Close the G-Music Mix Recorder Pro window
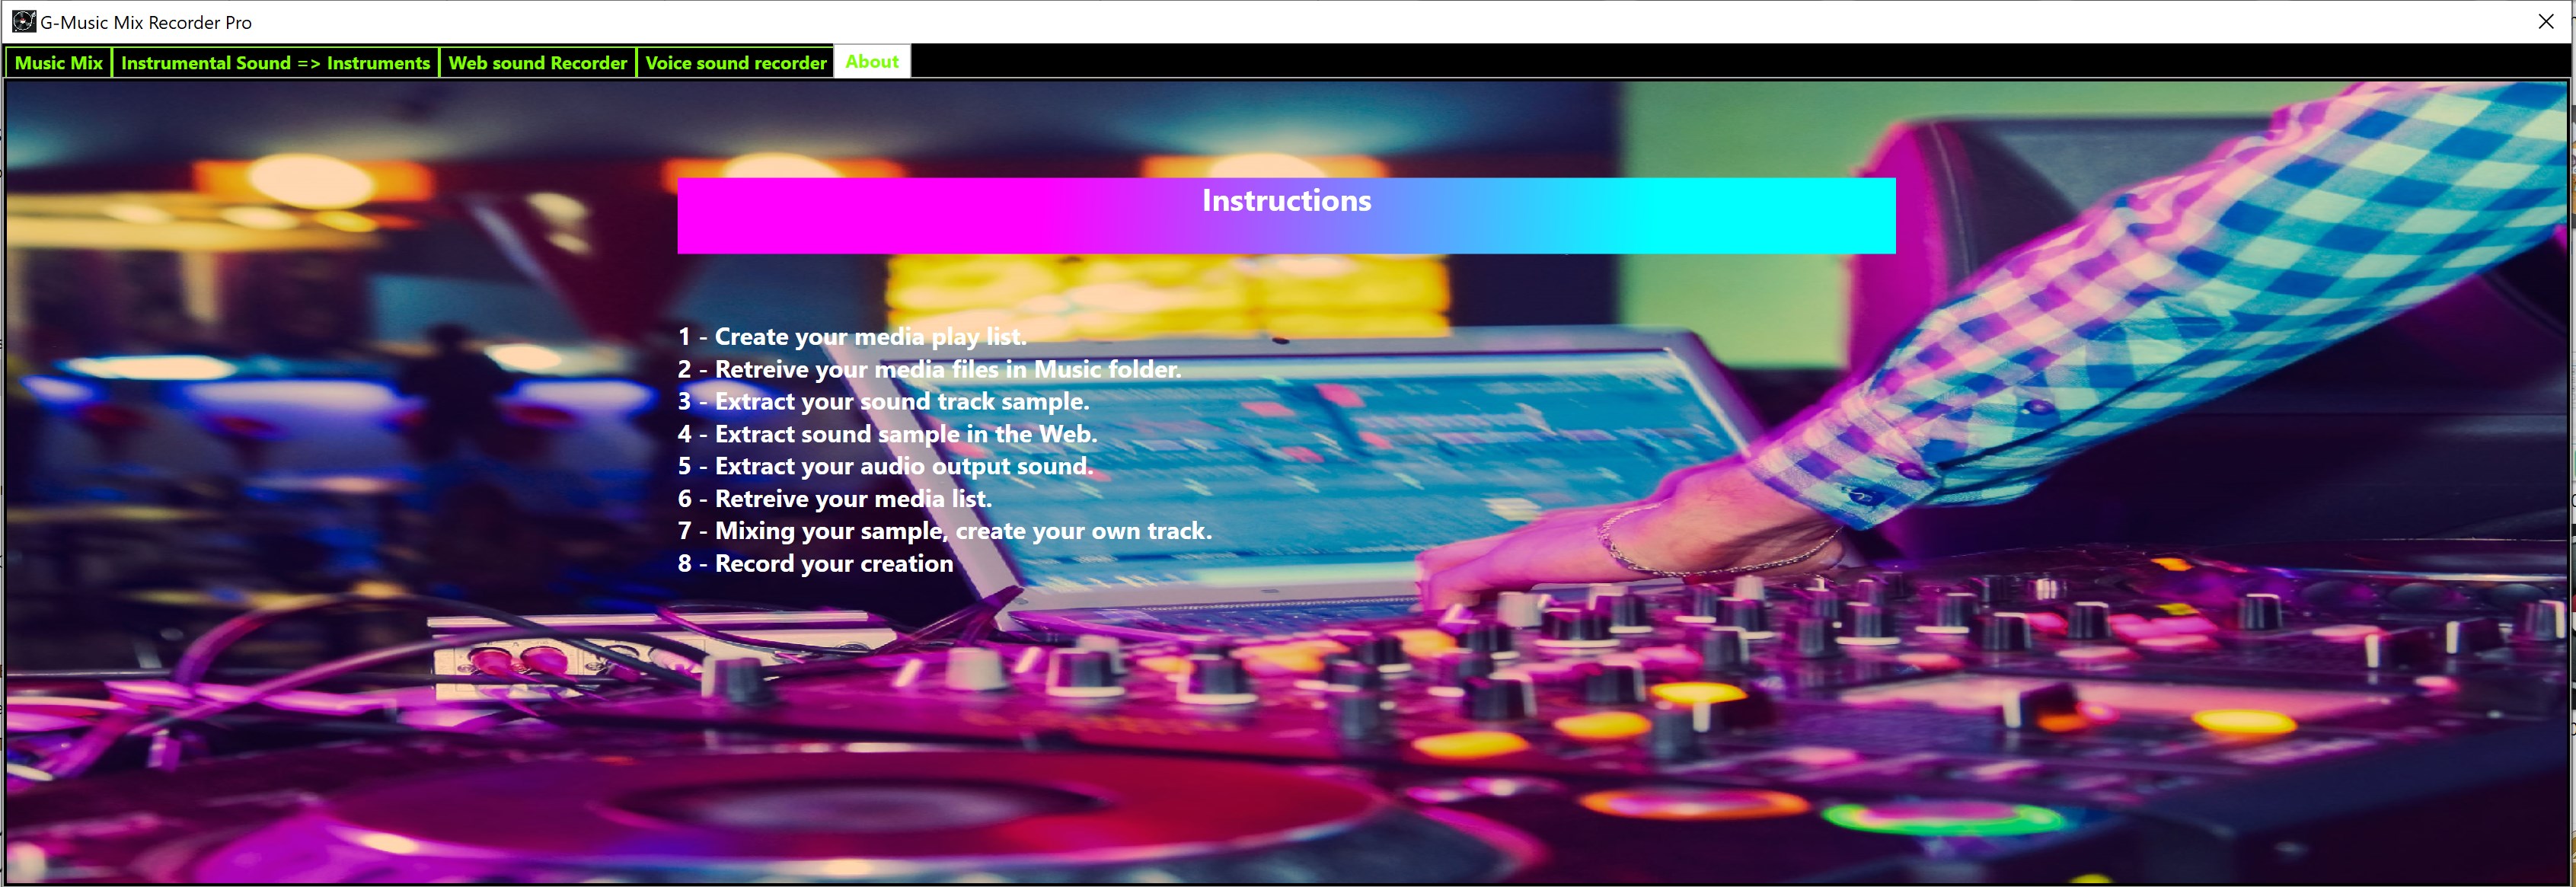2576x887 pixels. tap(2545, 21)
